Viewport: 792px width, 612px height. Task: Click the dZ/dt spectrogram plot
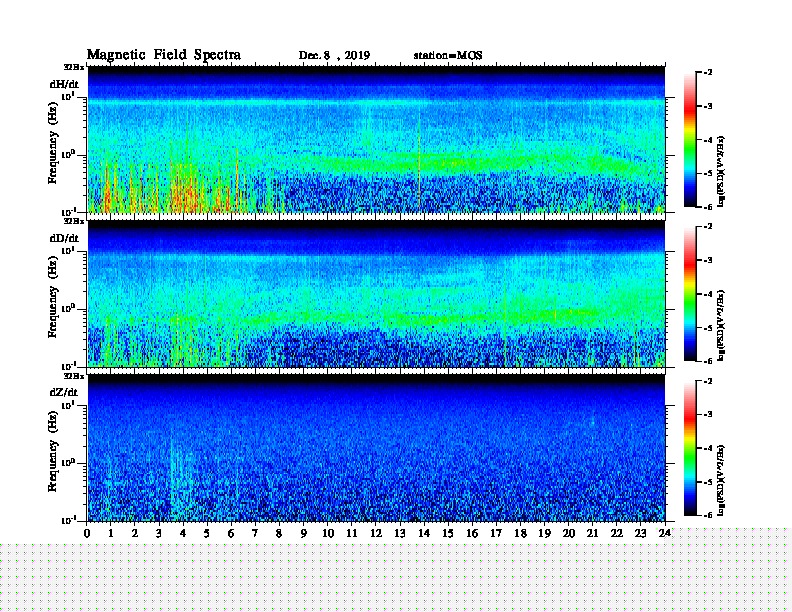coord(376,448)
